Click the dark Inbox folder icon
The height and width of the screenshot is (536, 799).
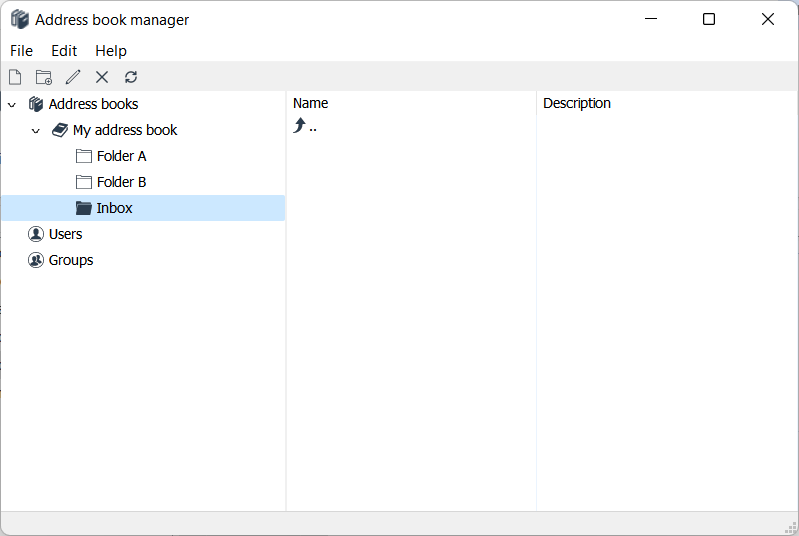click(x=84, y=208)
